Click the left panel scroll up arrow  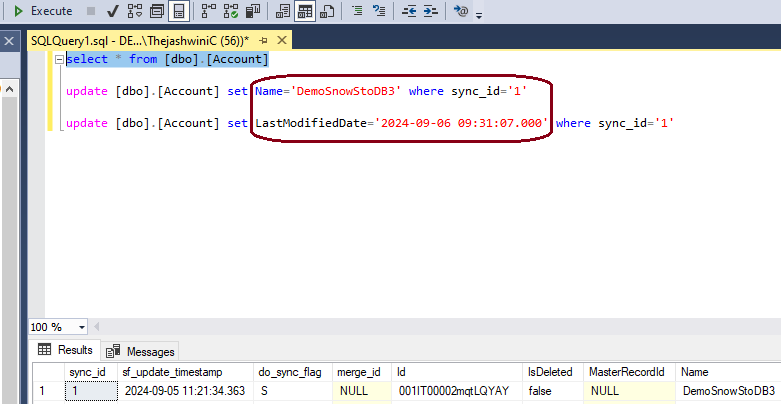point(9,90)
